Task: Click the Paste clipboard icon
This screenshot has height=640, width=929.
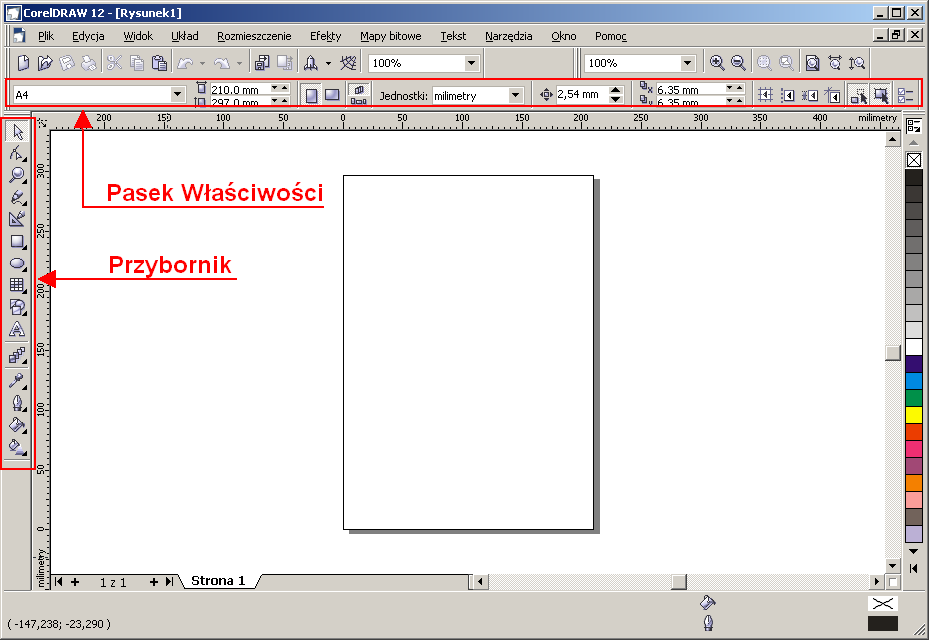Action: pos(159,63)
